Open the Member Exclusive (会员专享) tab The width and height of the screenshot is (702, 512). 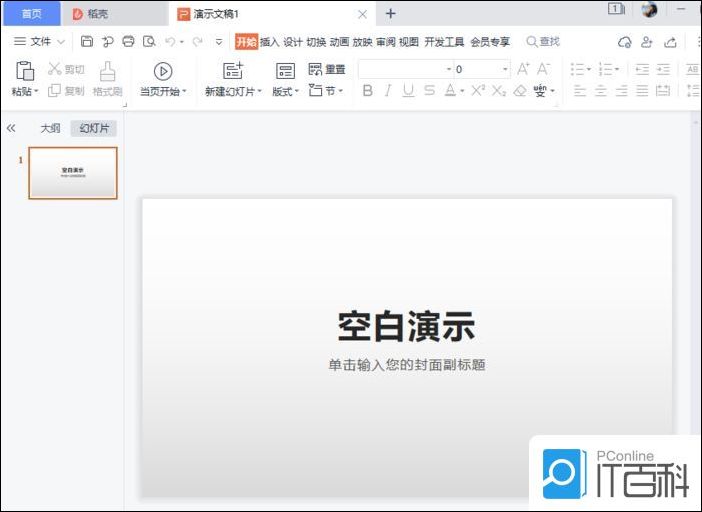tap(490, 42)
